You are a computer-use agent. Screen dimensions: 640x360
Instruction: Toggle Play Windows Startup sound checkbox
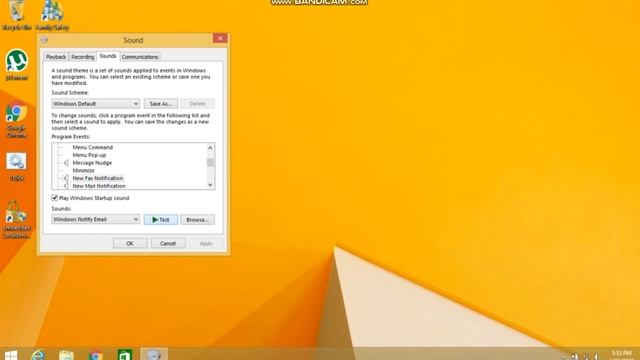(55, 198)
